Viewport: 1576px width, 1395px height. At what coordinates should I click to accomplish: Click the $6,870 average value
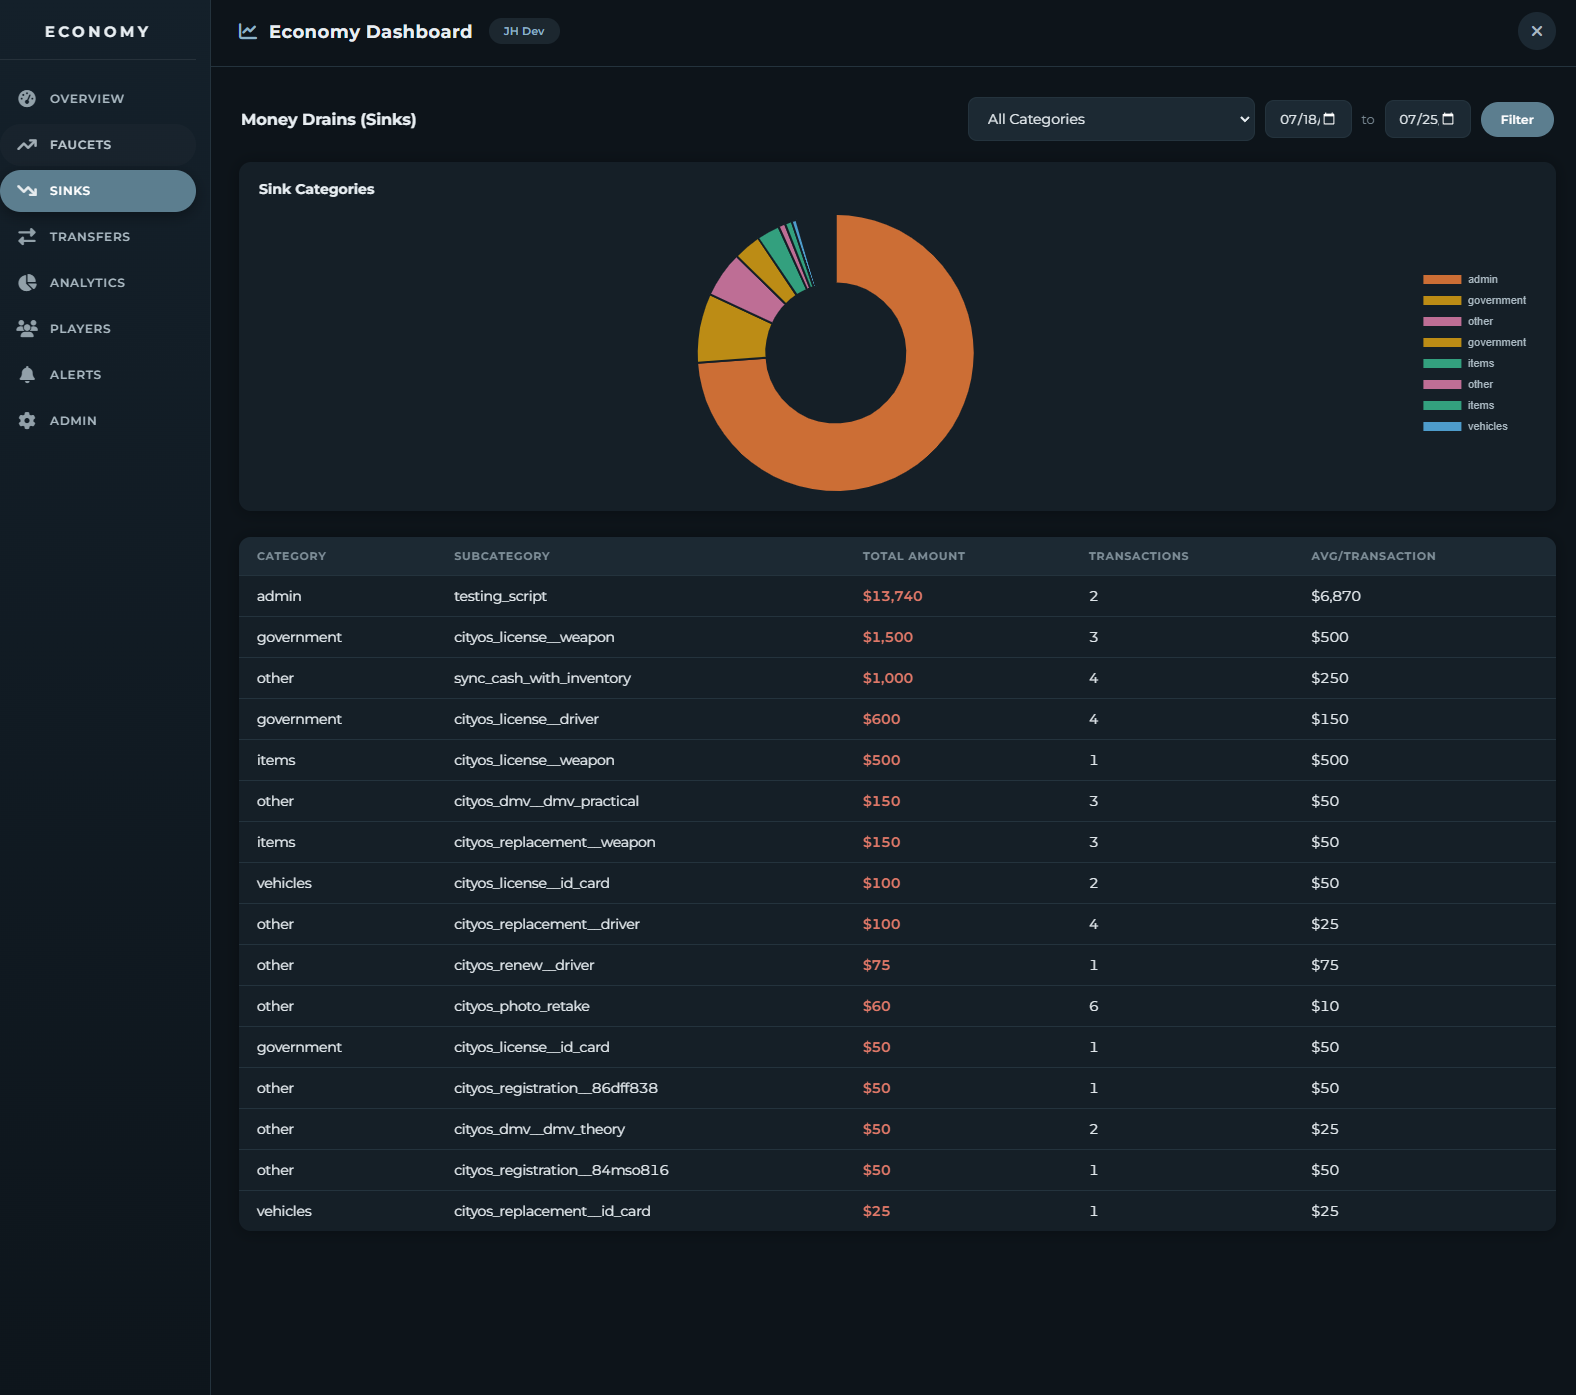pyautogui.click(x=1336, y=596)
